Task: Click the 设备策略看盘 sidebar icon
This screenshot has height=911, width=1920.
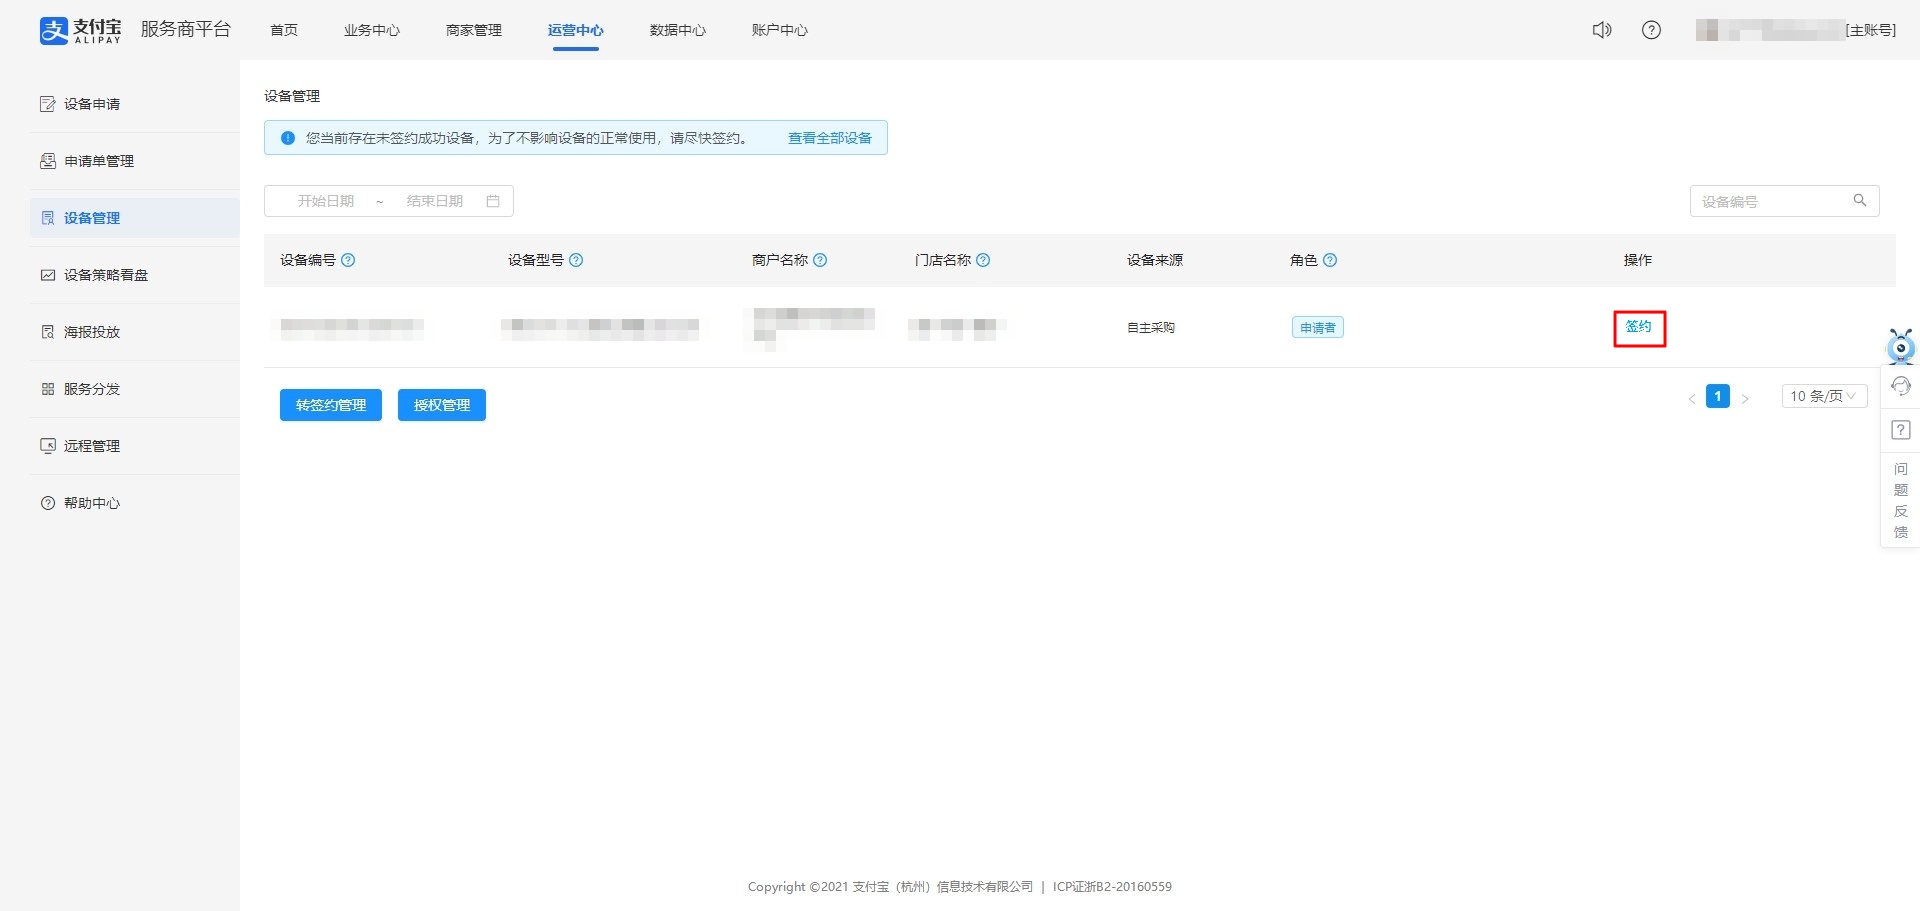Action: 47,275
